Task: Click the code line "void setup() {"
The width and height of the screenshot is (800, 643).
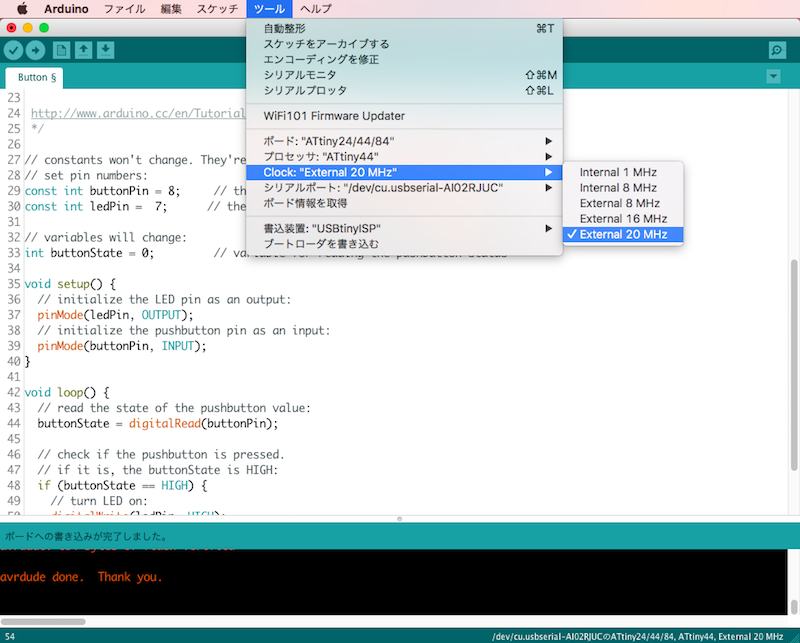Action: pos(70,284)
